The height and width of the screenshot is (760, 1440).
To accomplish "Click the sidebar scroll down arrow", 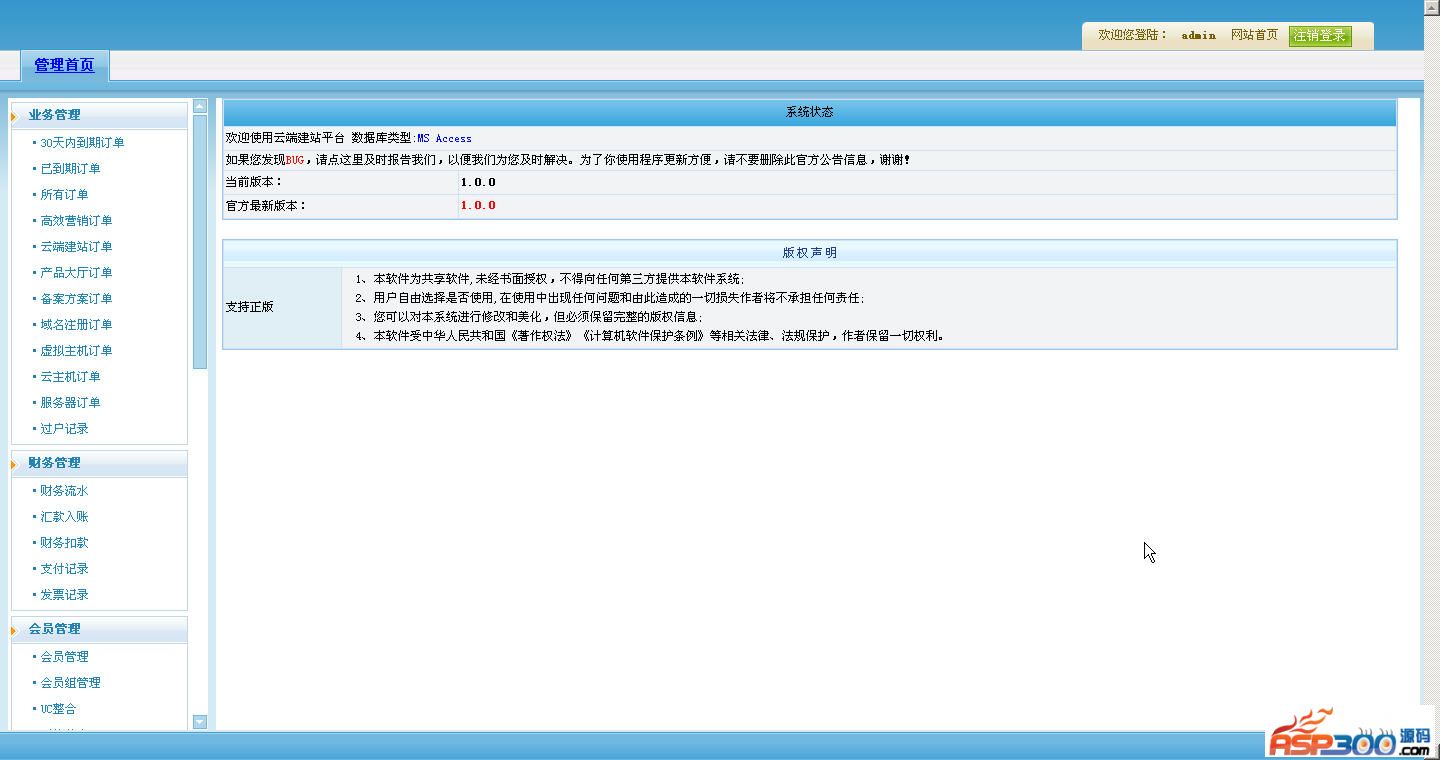I will (x=200, y=721).
